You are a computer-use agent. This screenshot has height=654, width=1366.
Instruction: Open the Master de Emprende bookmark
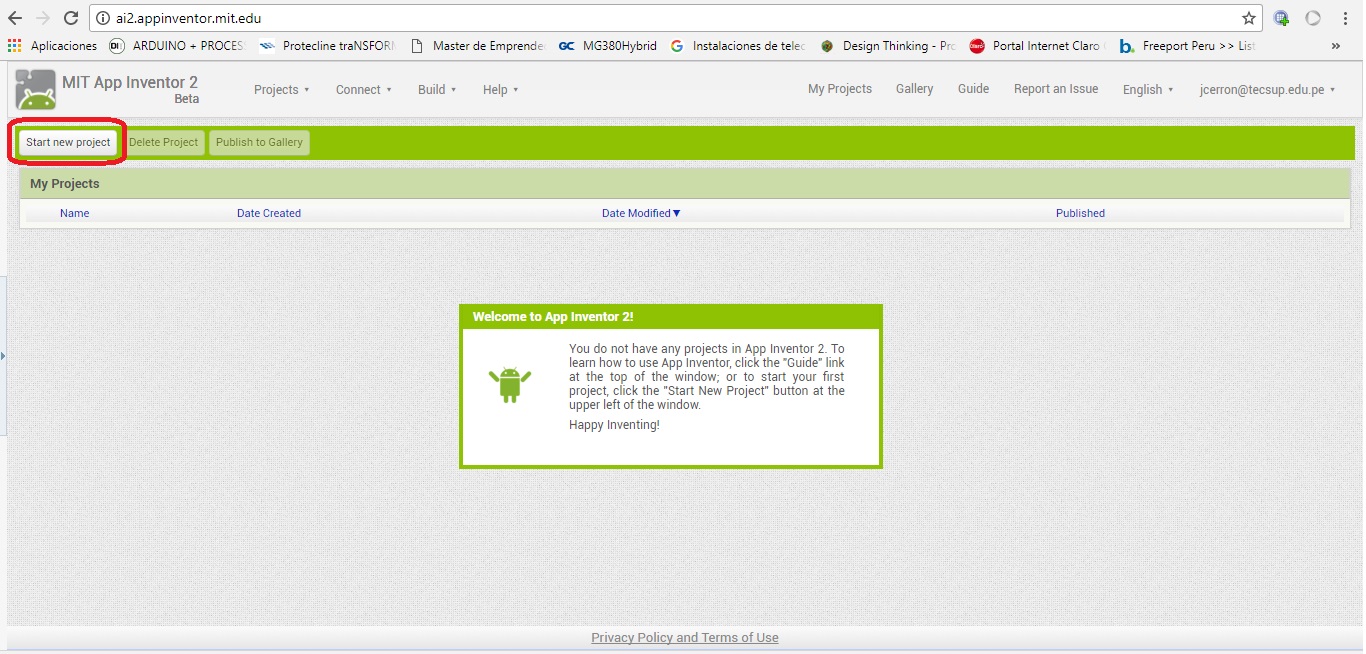point(478,46)
